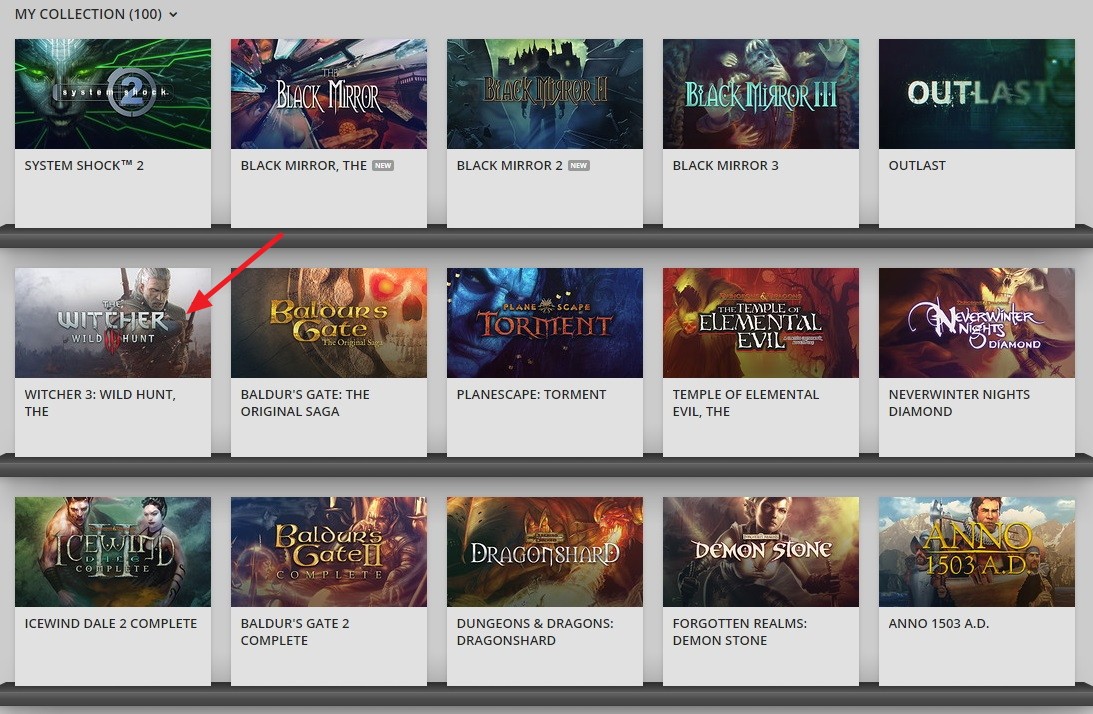This screenshot has height=714, width=1093.
Task: Click the BLACK MIRROR 3 title text
Action: 726,165
